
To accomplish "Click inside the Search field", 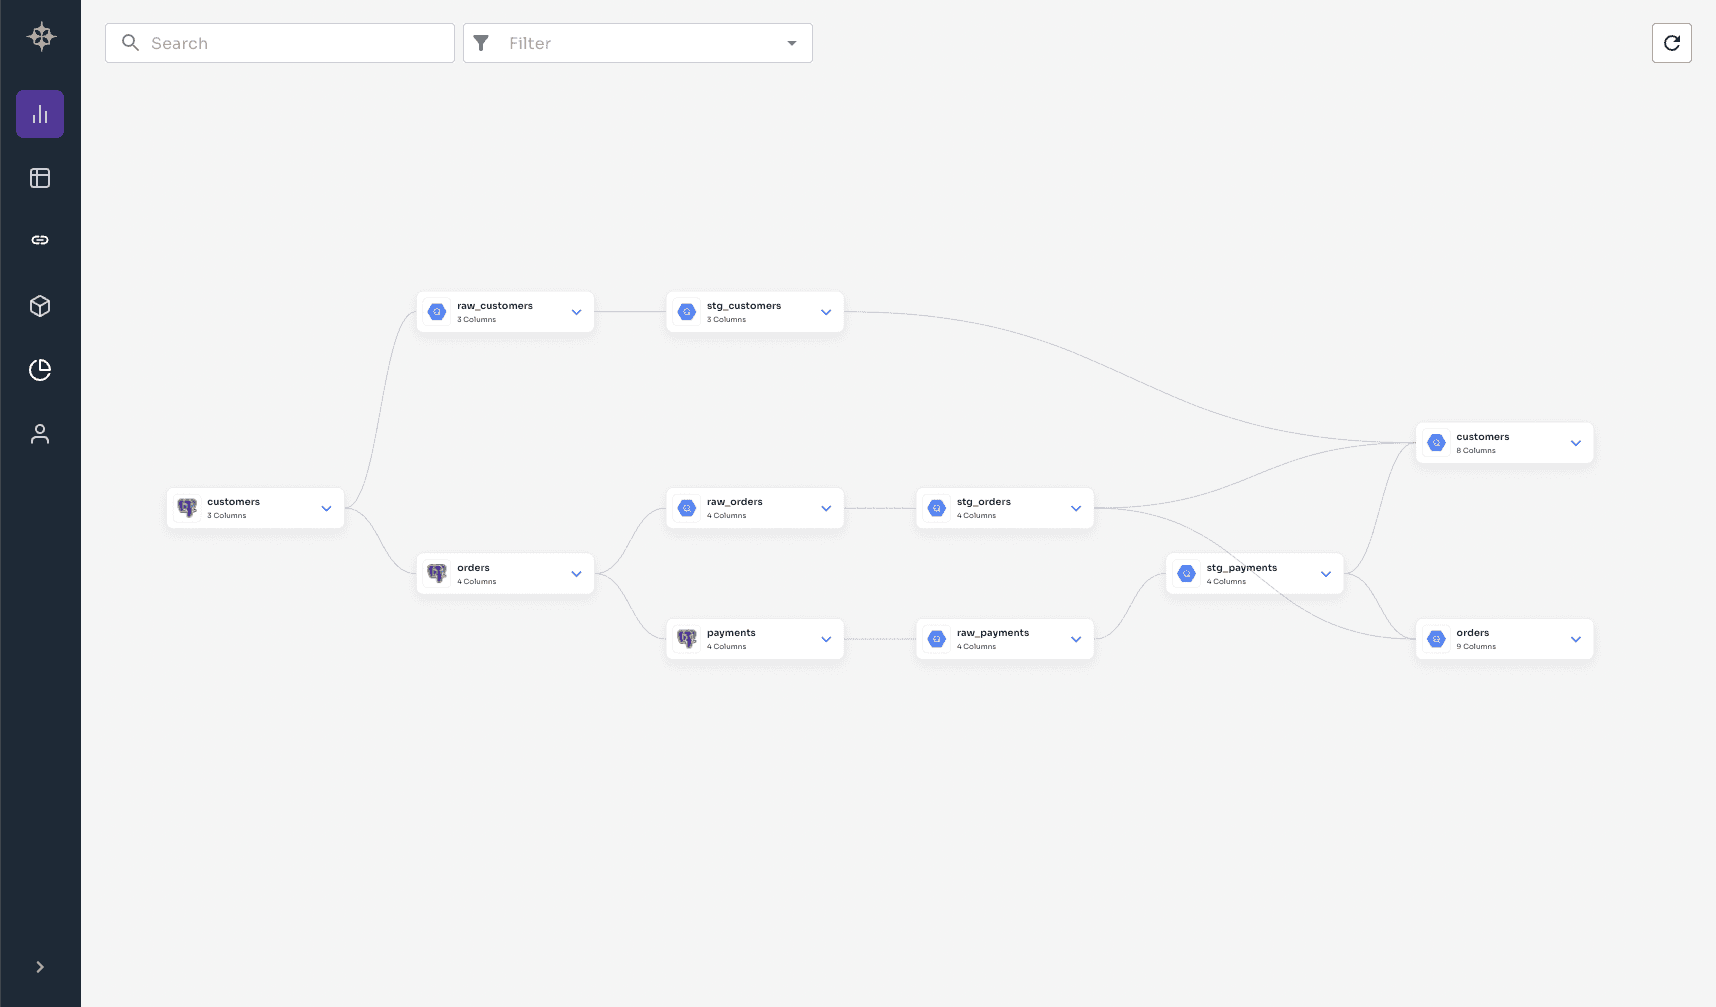I will (280, 43).
